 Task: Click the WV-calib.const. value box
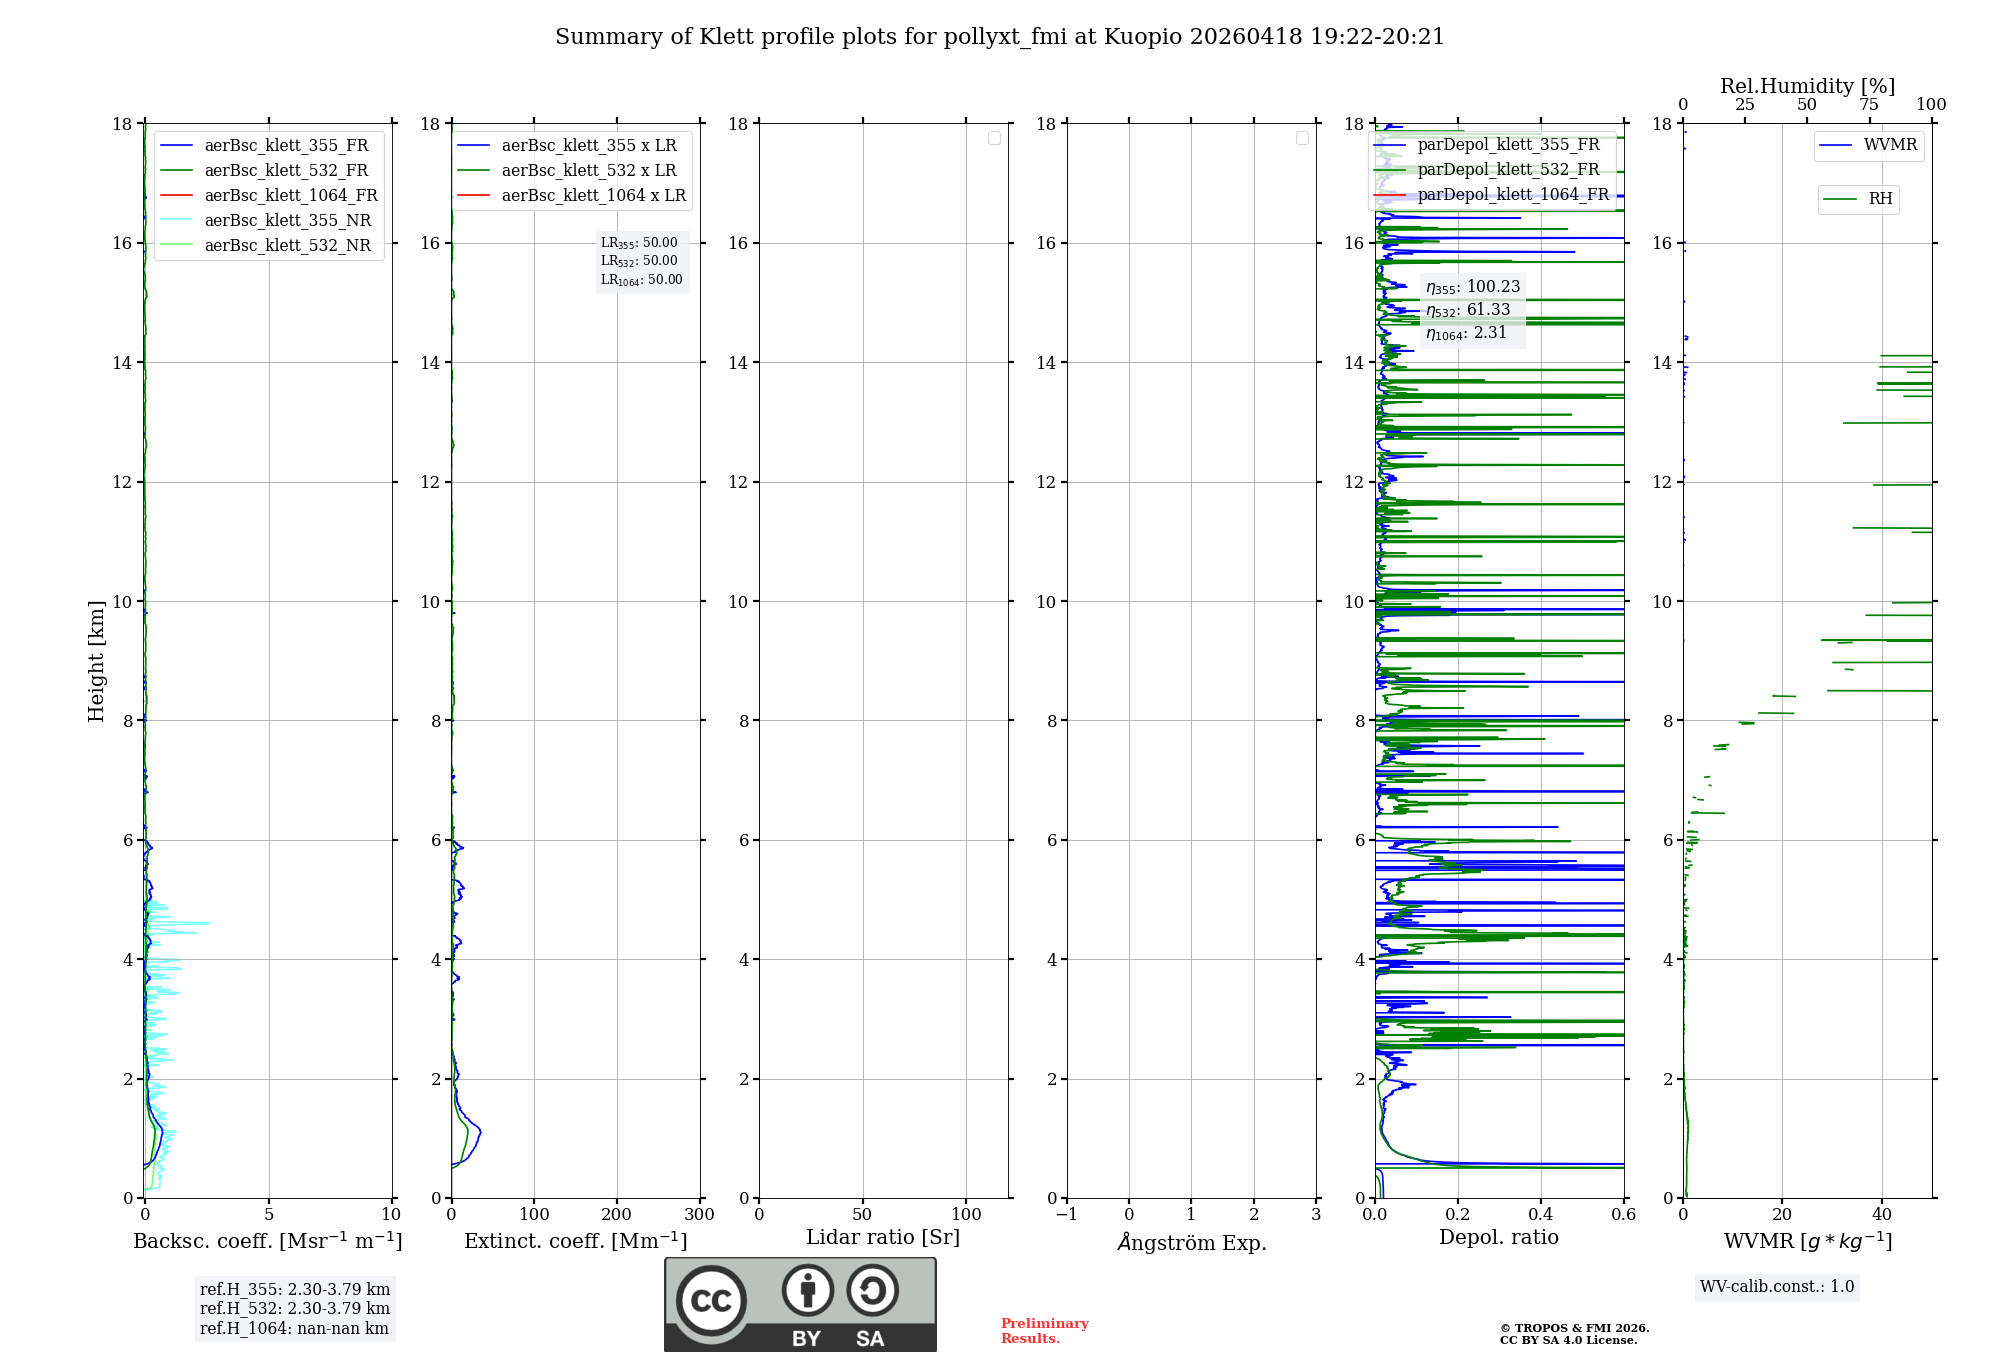(1777, 1287)
